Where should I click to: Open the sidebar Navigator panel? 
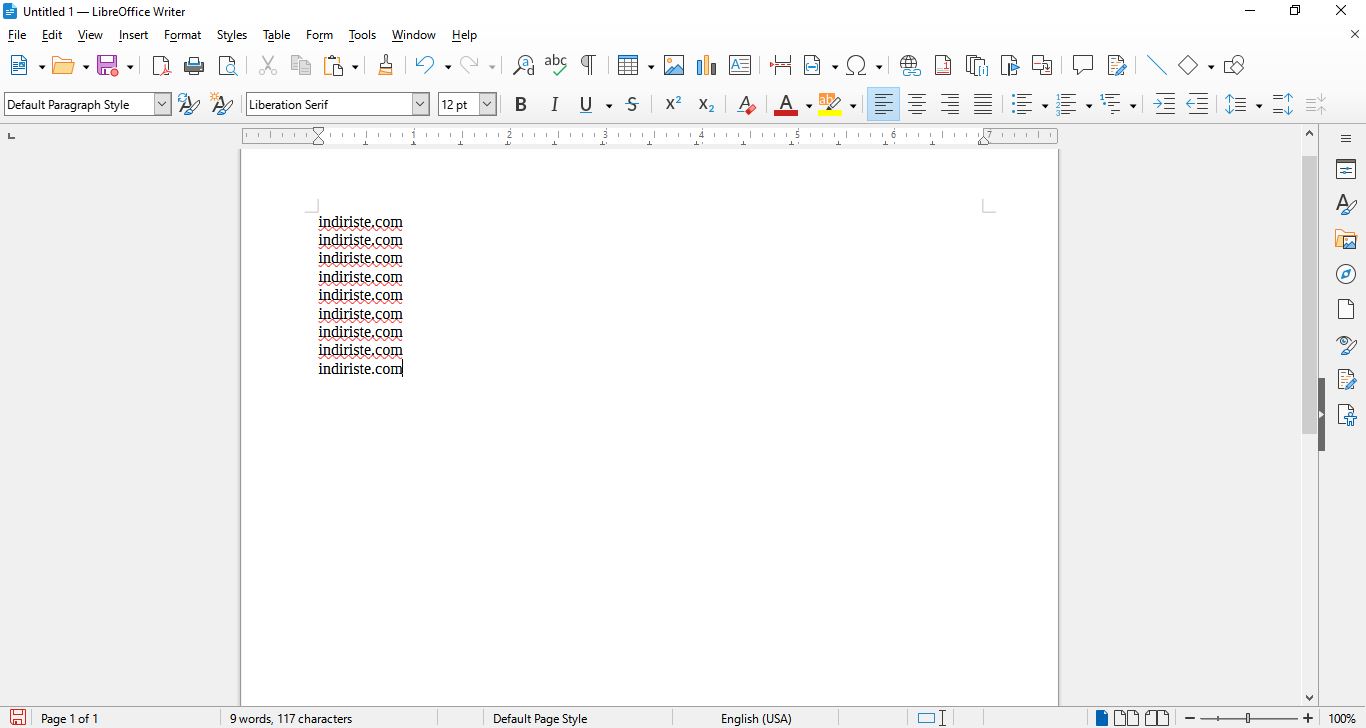1346,274
